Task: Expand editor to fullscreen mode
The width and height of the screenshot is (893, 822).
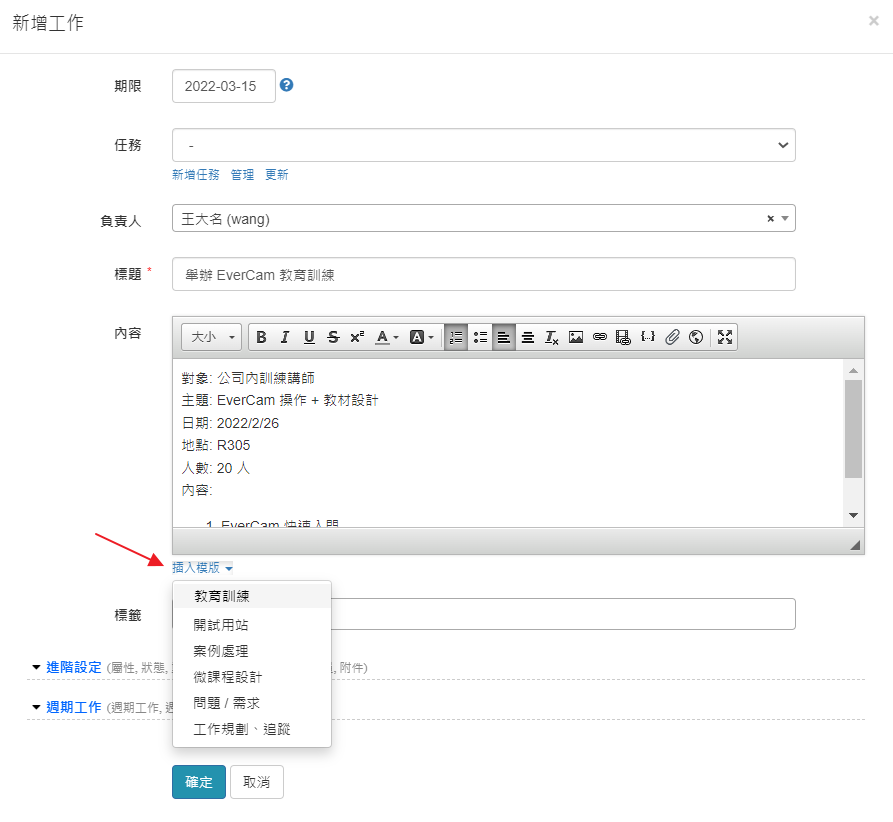Action: (x=725, y=337)
